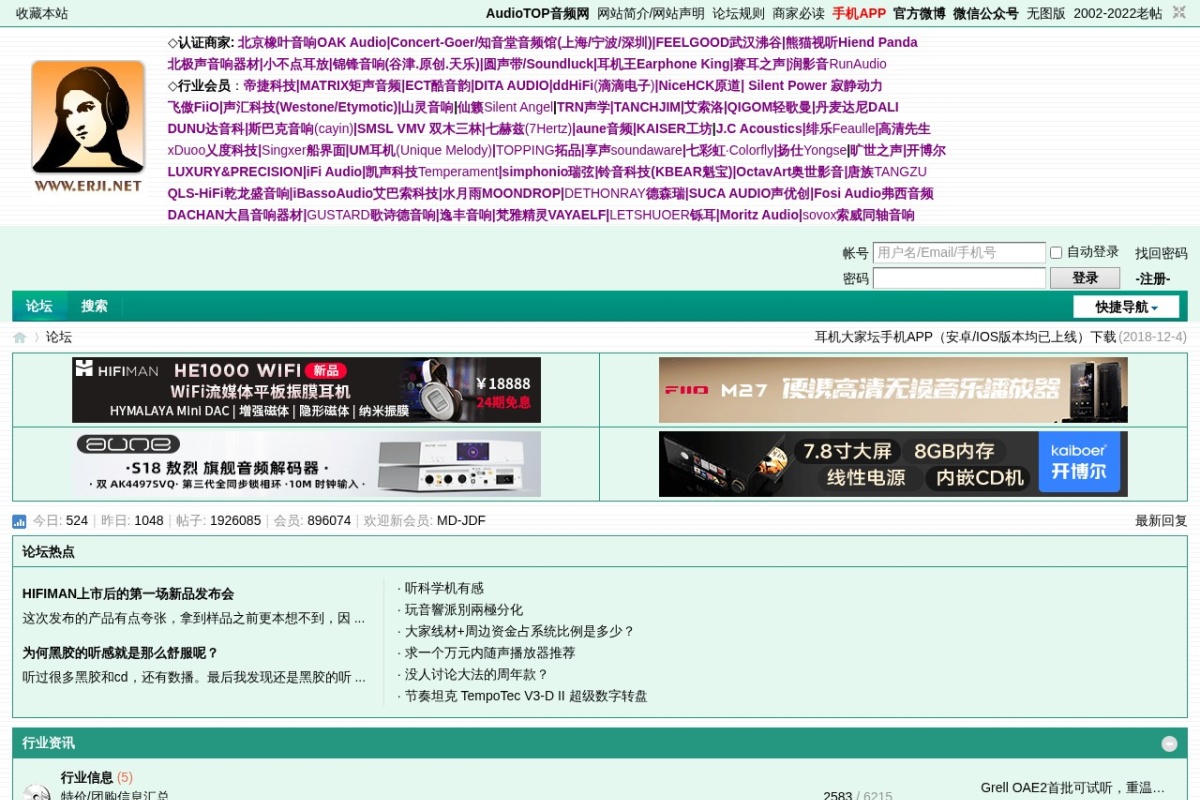Open the red 手机APP link
Image resolution: width=1200 pixels, height=800 pixels.
(x=859, y=13)
